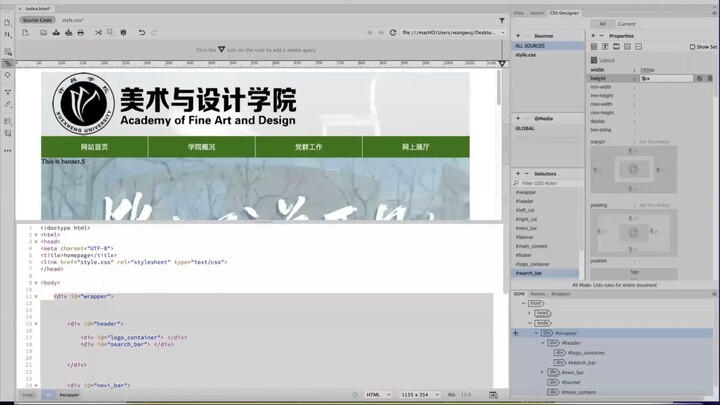Screen dimensions: 720x405
Task: Switch CSS Designer to Current mode
Action: [626, 23]
